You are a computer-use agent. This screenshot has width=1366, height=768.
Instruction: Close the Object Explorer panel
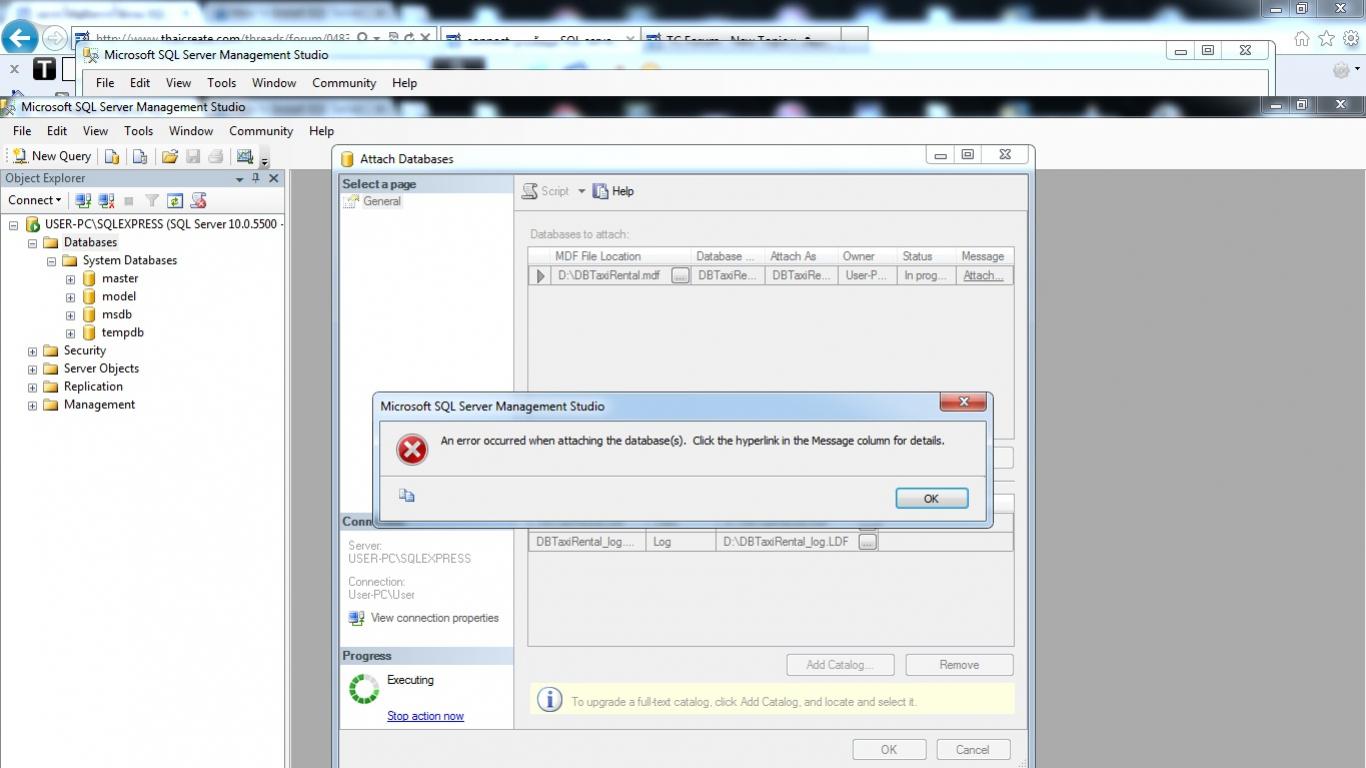point(274,178)
